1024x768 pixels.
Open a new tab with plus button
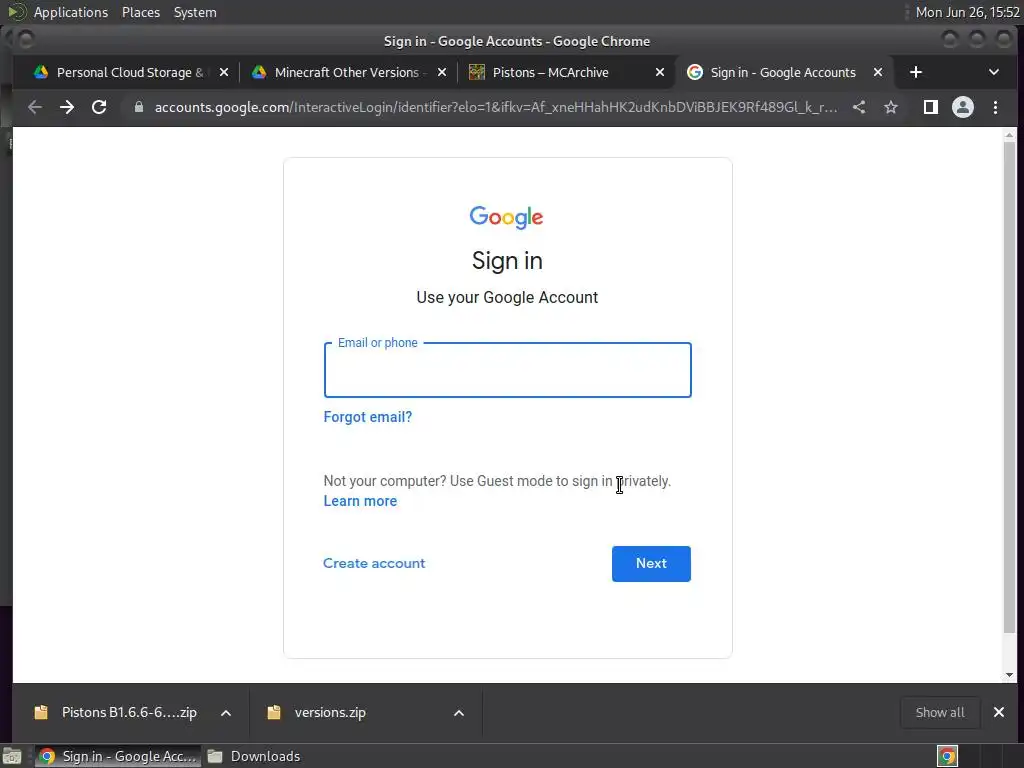pos(916,72)
